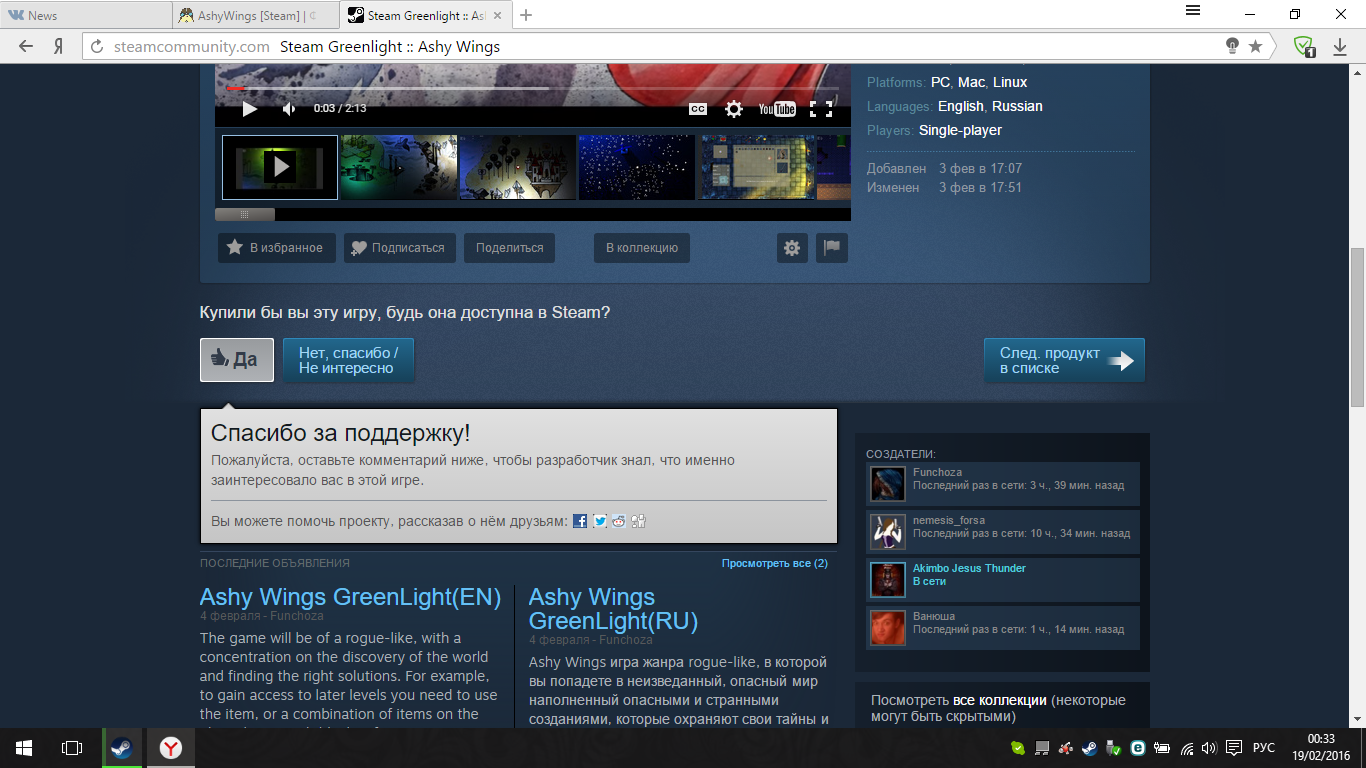The height and width of the screenshot is (768, 1366).
Task: Click the Подписаться follow button
Action: click(x=400, y=248)
